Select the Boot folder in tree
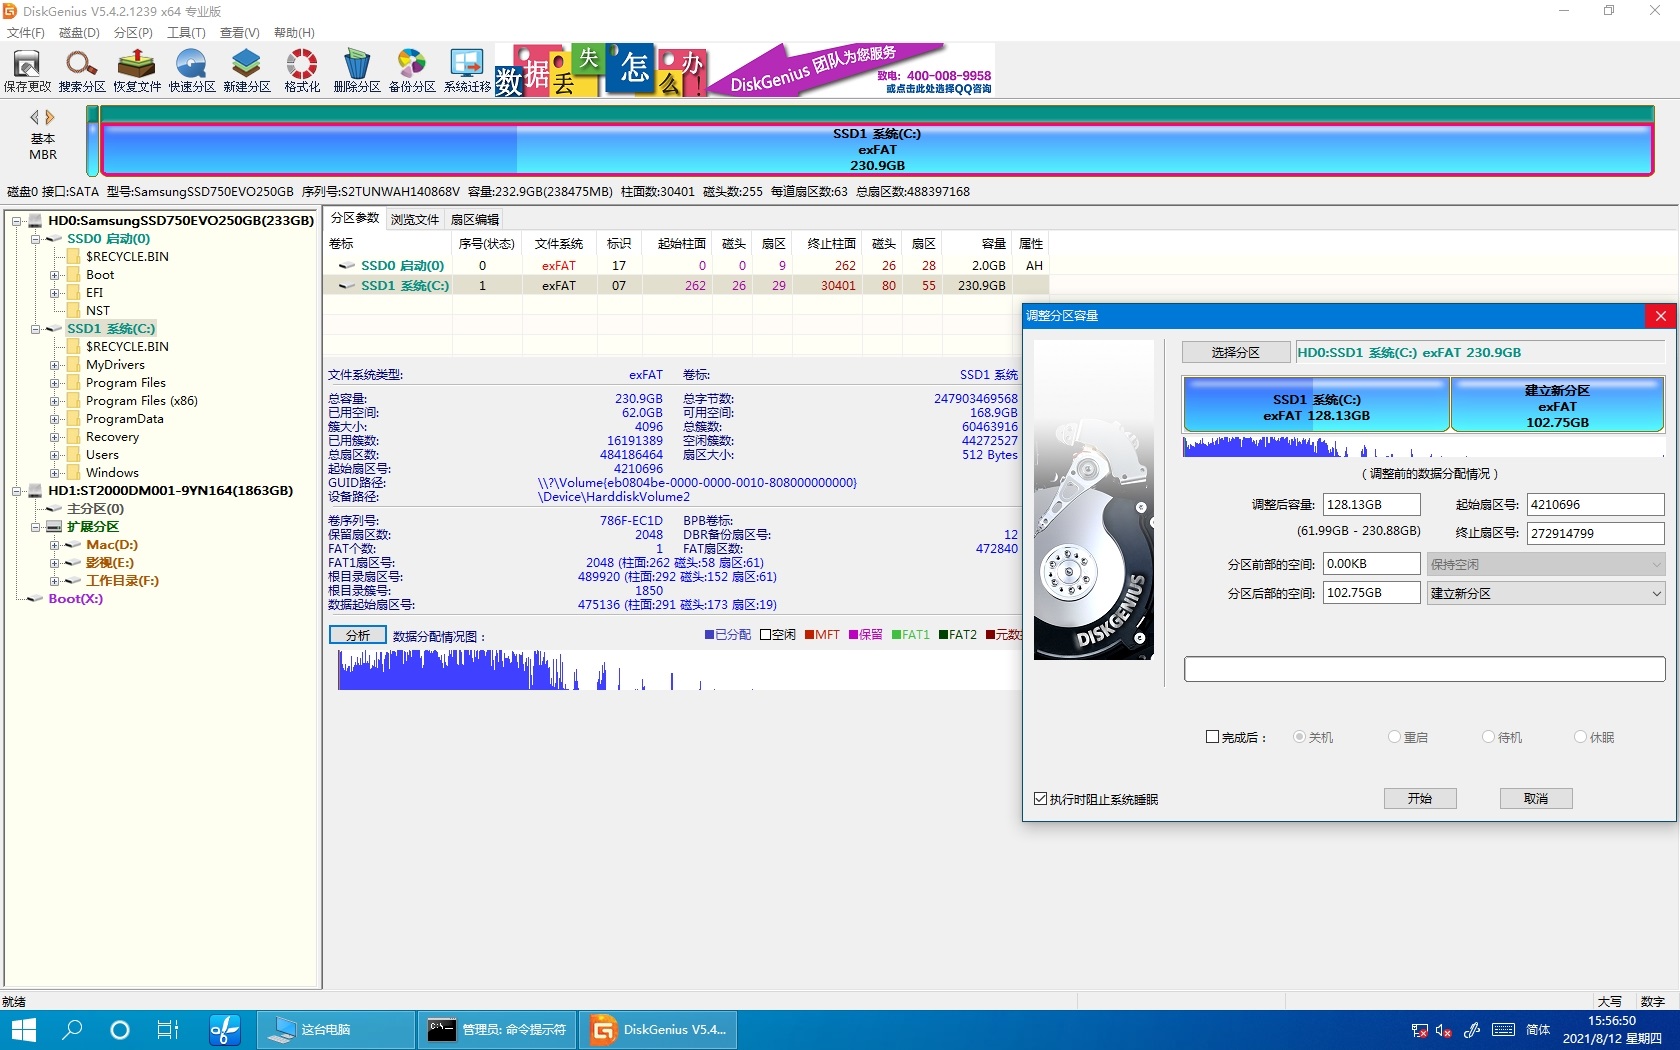1680x1050 pixels. point(100,274)
